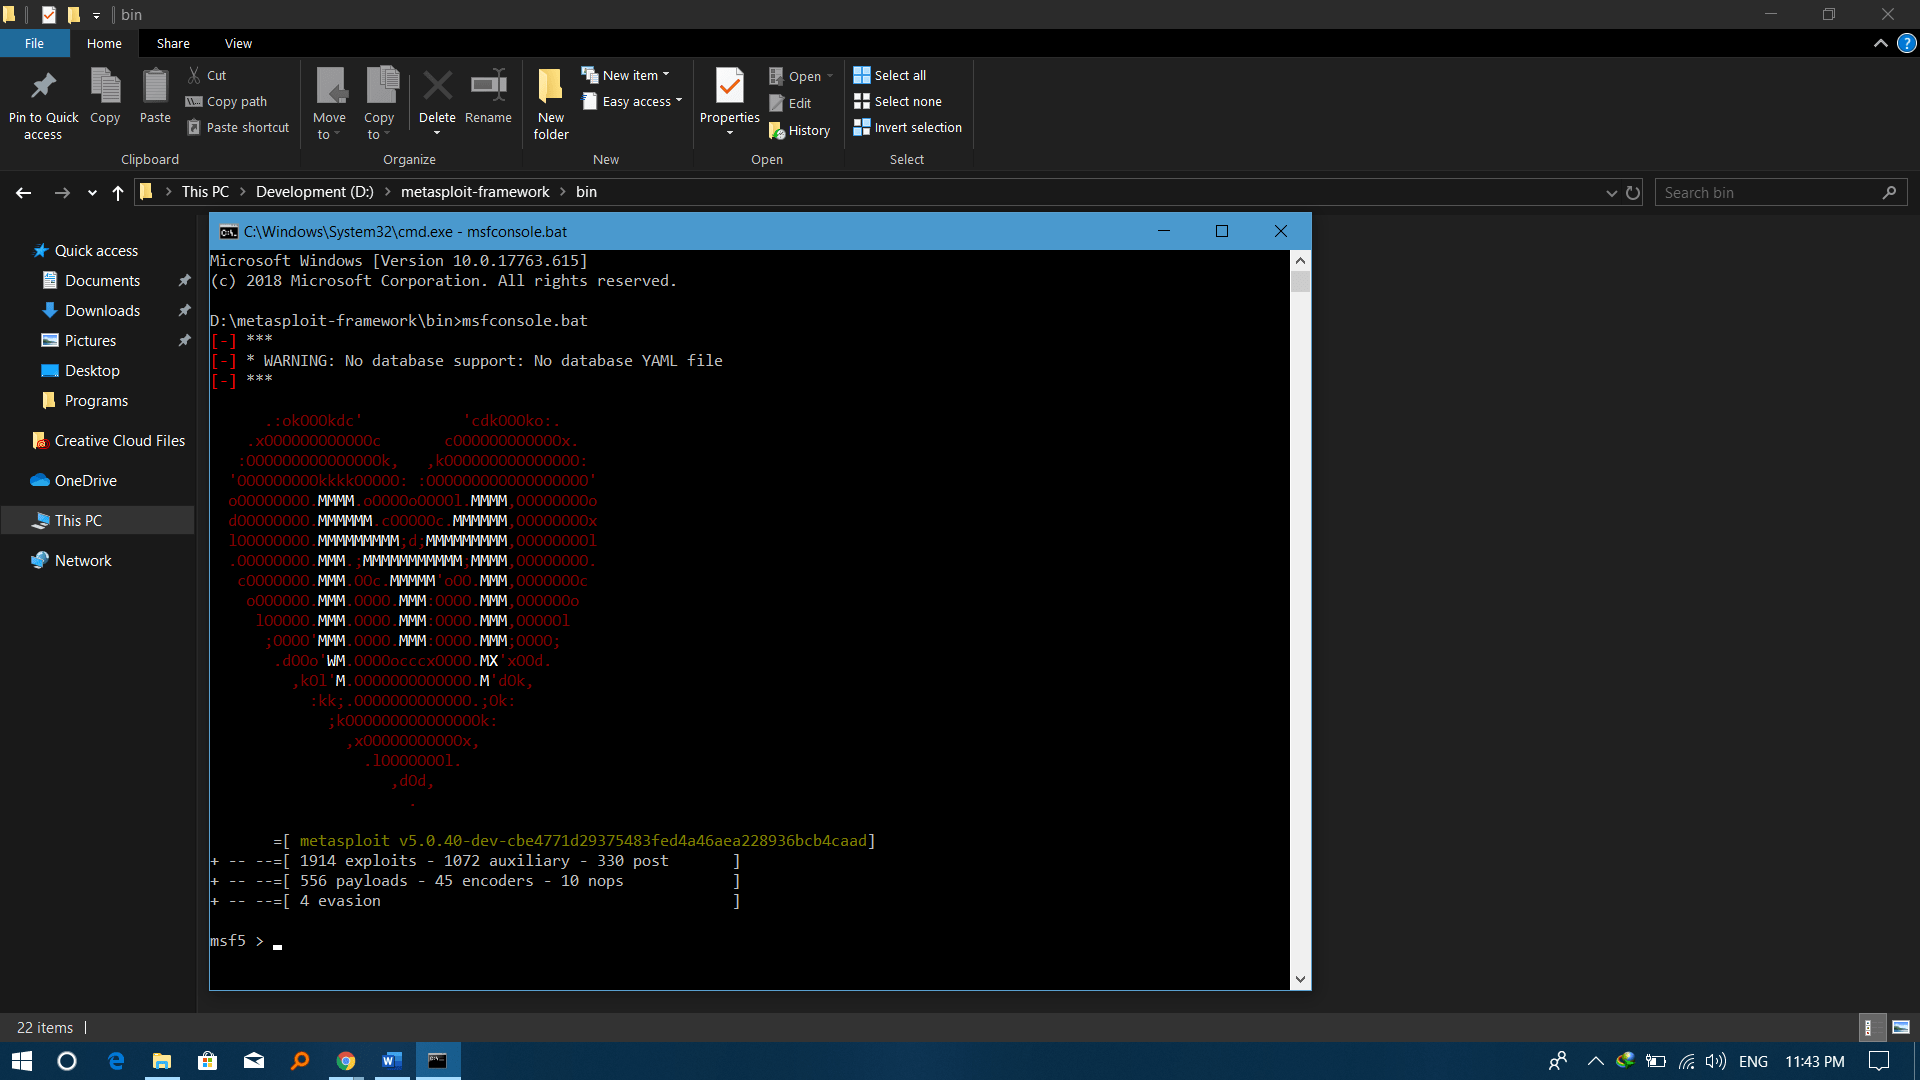Open Pictures in navigation pane
The width and height of the screenshot is (1920, 1080).
click(90, 340)
